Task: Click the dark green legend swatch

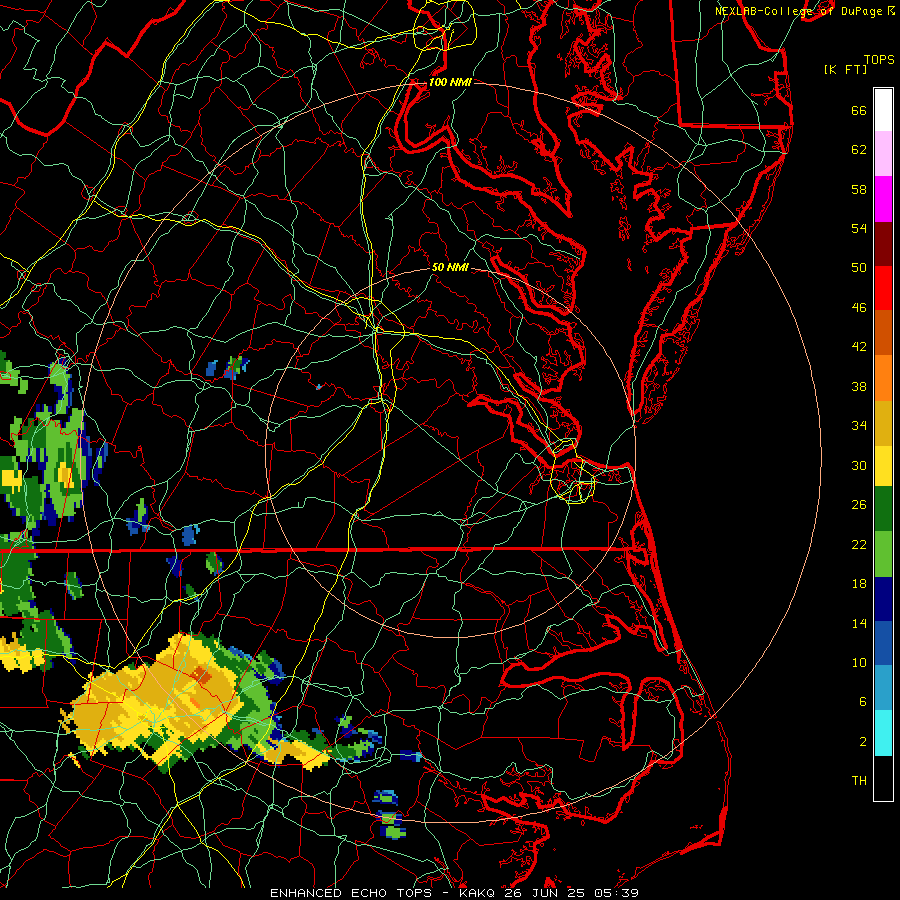Action: [x=883, y=509]
